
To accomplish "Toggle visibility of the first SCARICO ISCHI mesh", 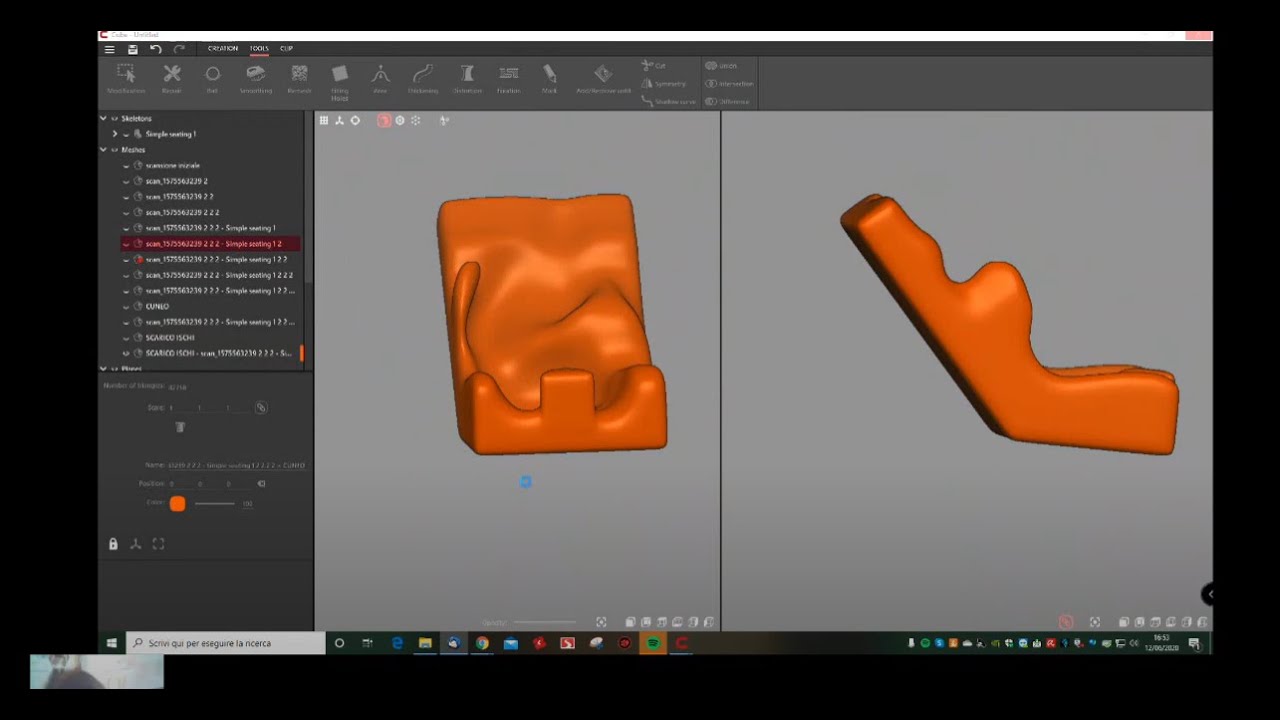I will (x=126, y=338).
